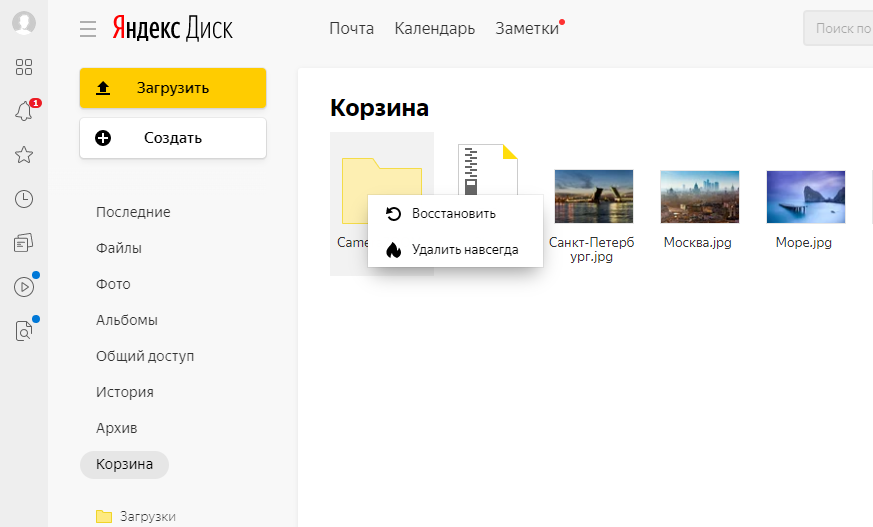The width and height of the screenshot is (873, 527).
Task: Click the Создать button
Action: coord(173,138)
